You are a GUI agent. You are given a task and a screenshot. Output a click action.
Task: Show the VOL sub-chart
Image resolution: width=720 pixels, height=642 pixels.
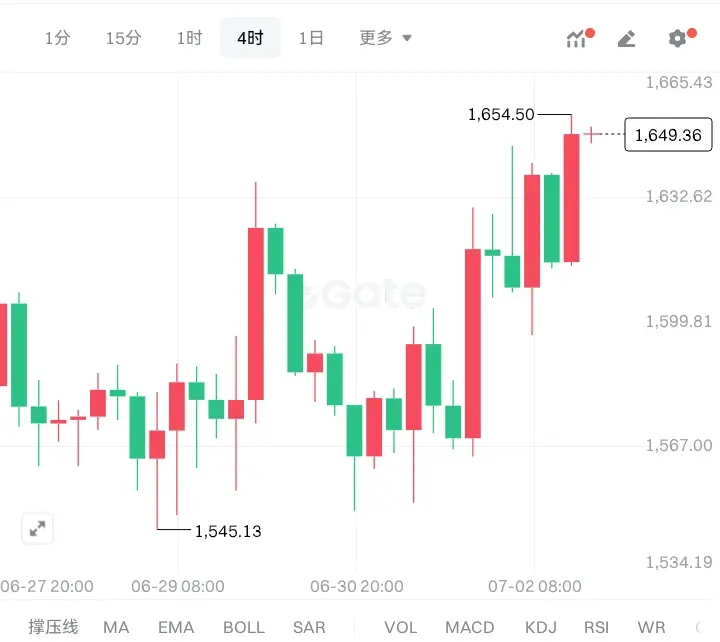[401, 627]
